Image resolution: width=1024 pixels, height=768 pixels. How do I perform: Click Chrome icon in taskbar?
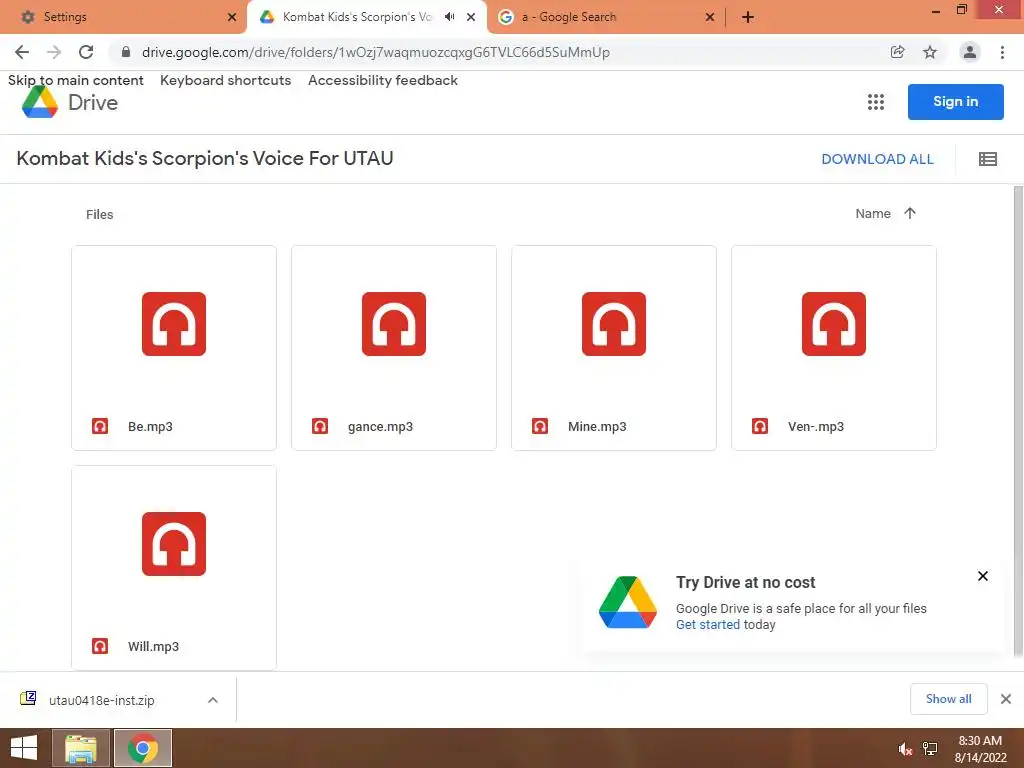[143, 748]
